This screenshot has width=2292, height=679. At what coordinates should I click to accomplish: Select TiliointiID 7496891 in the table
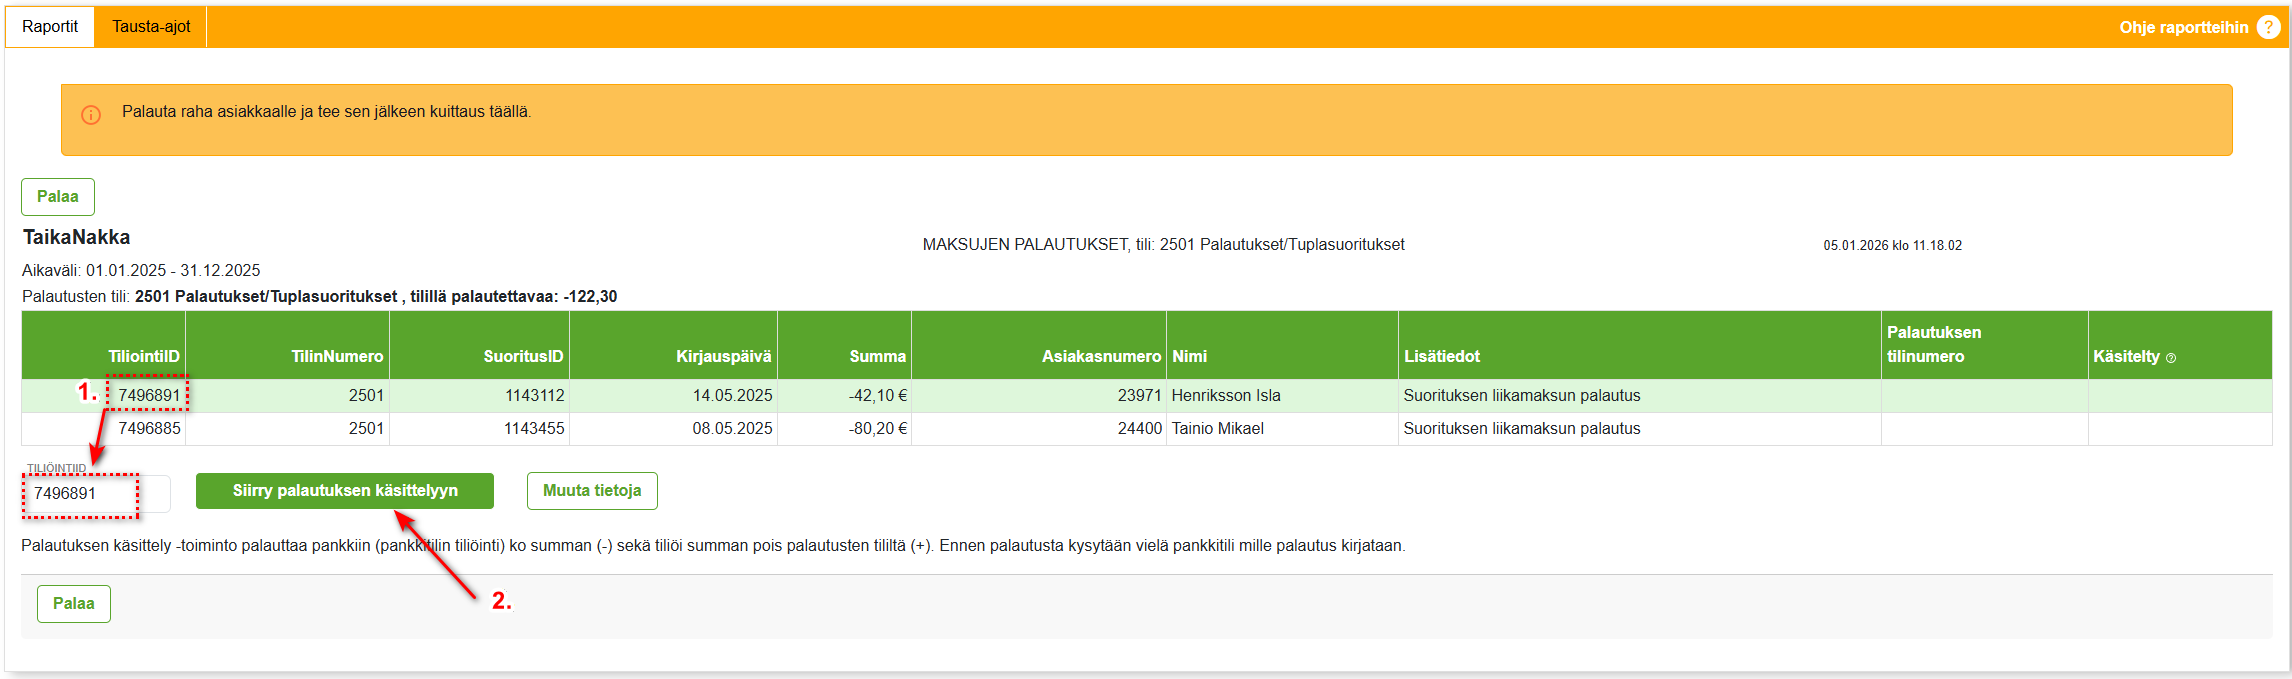coord(149,396)
